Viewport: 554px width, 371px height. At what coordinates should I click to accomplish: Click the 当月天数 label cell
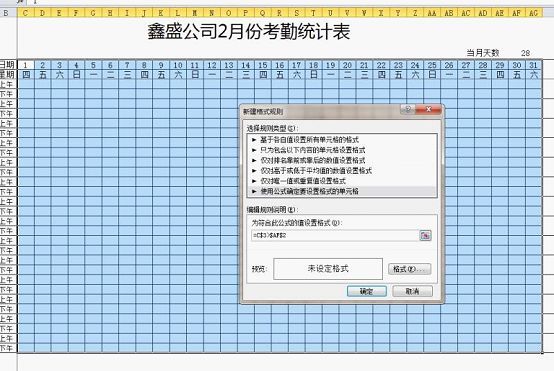click(483, 53)
